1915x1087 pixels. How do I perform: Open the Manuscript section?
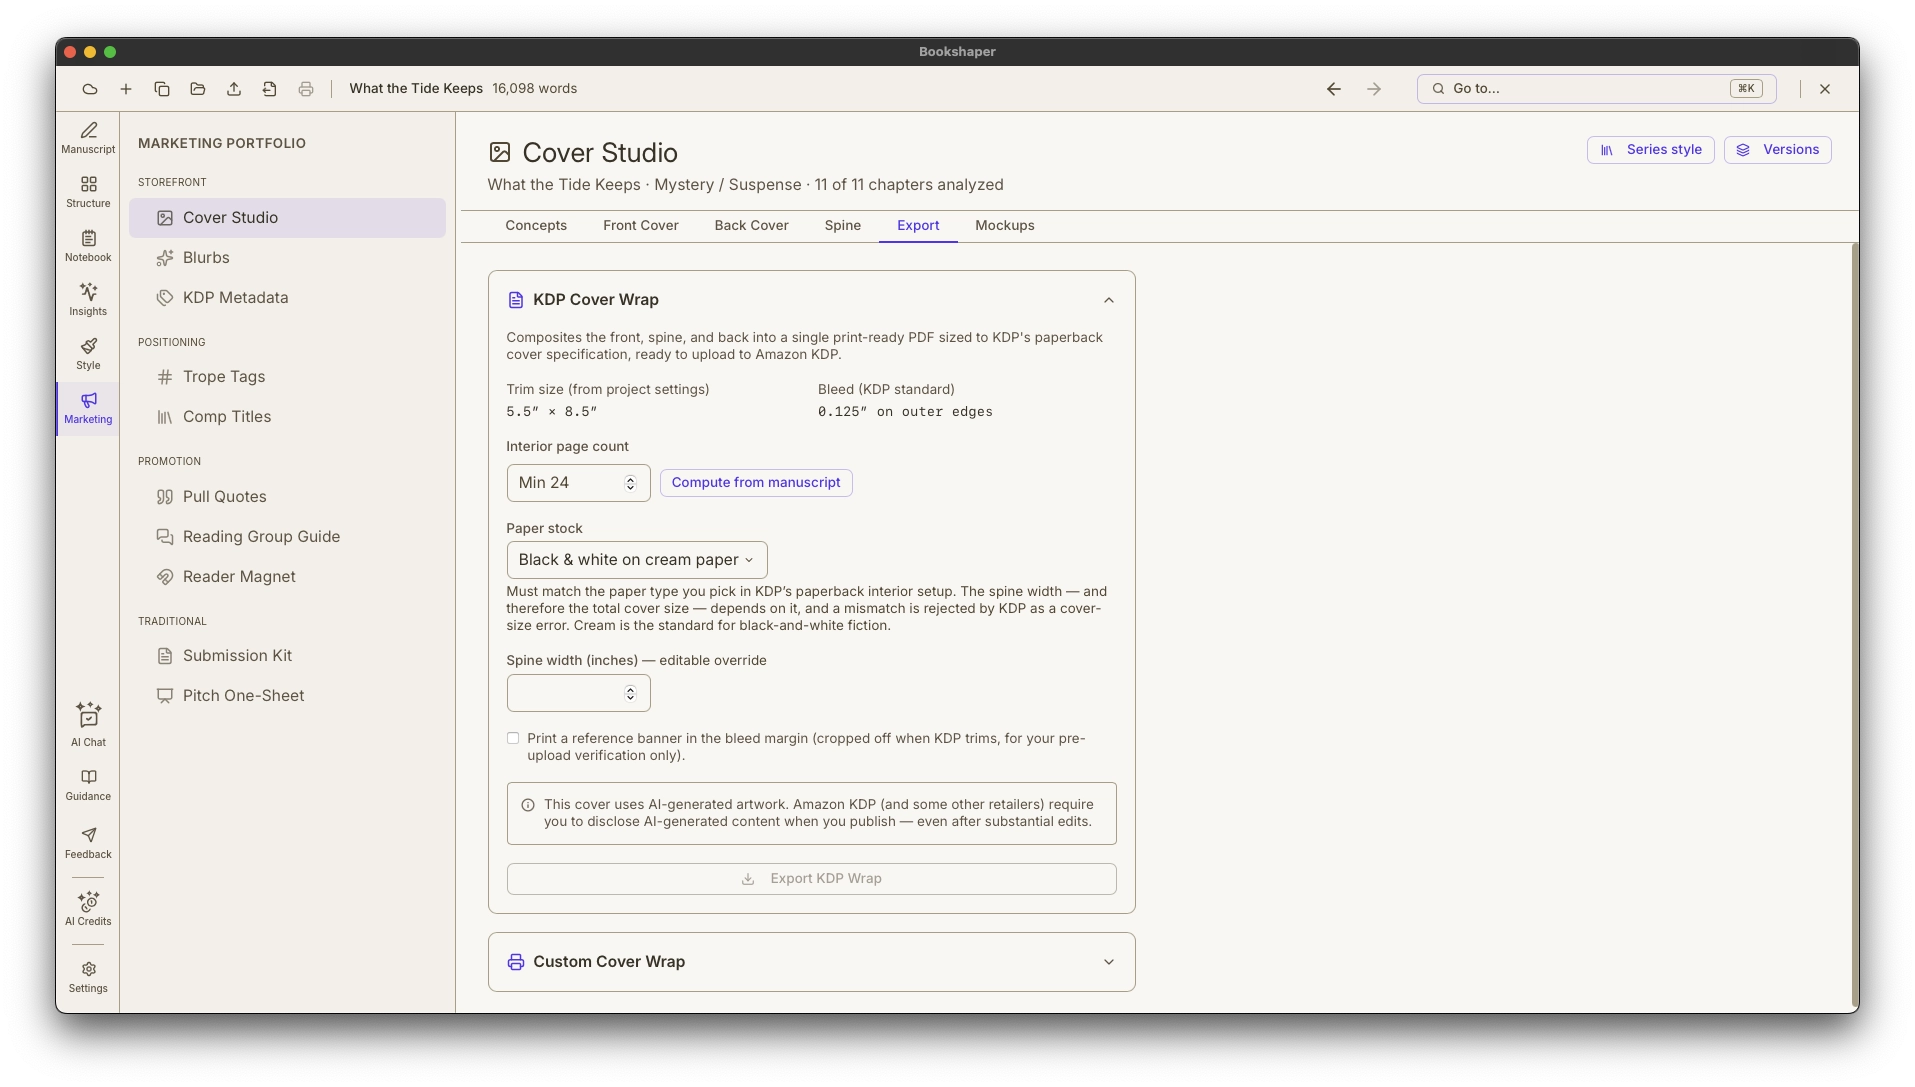coord(88,138)
